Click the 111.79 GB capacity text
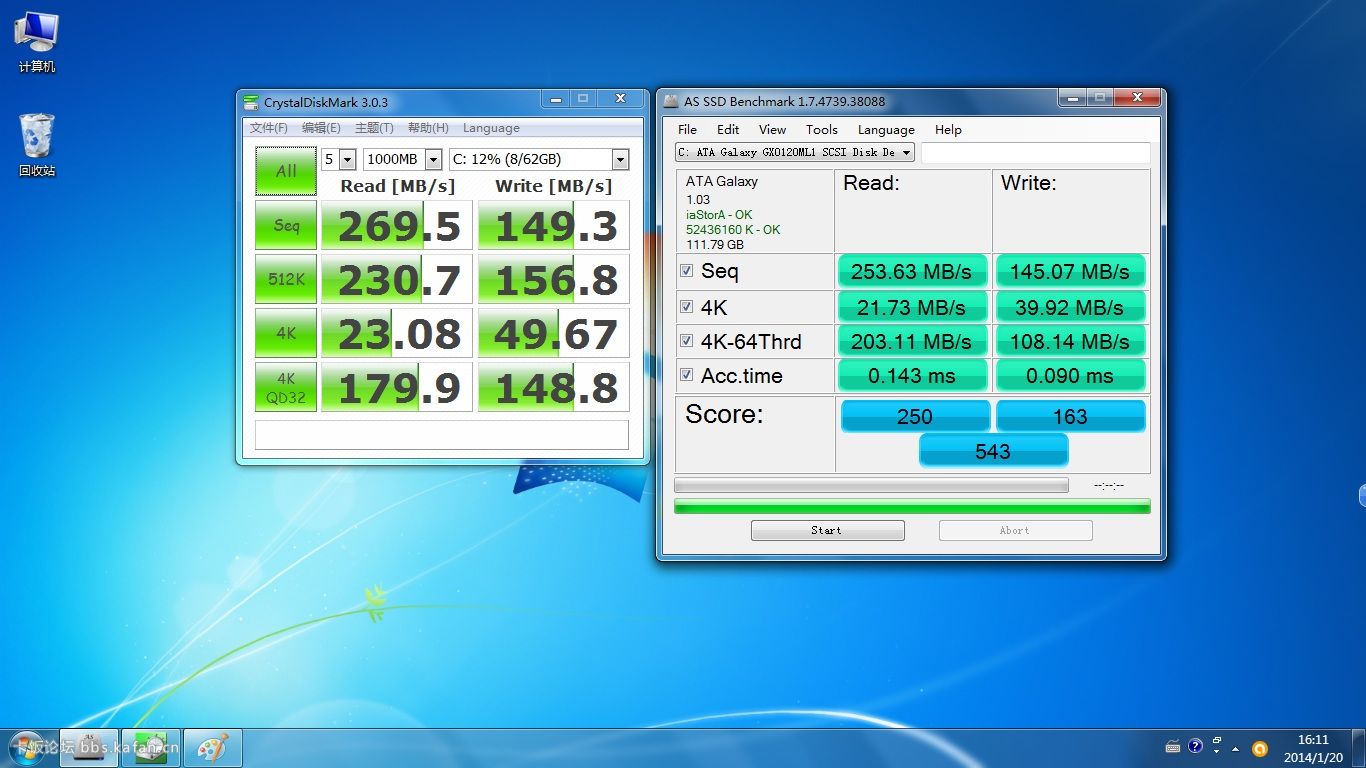 [x=715, y=244]
